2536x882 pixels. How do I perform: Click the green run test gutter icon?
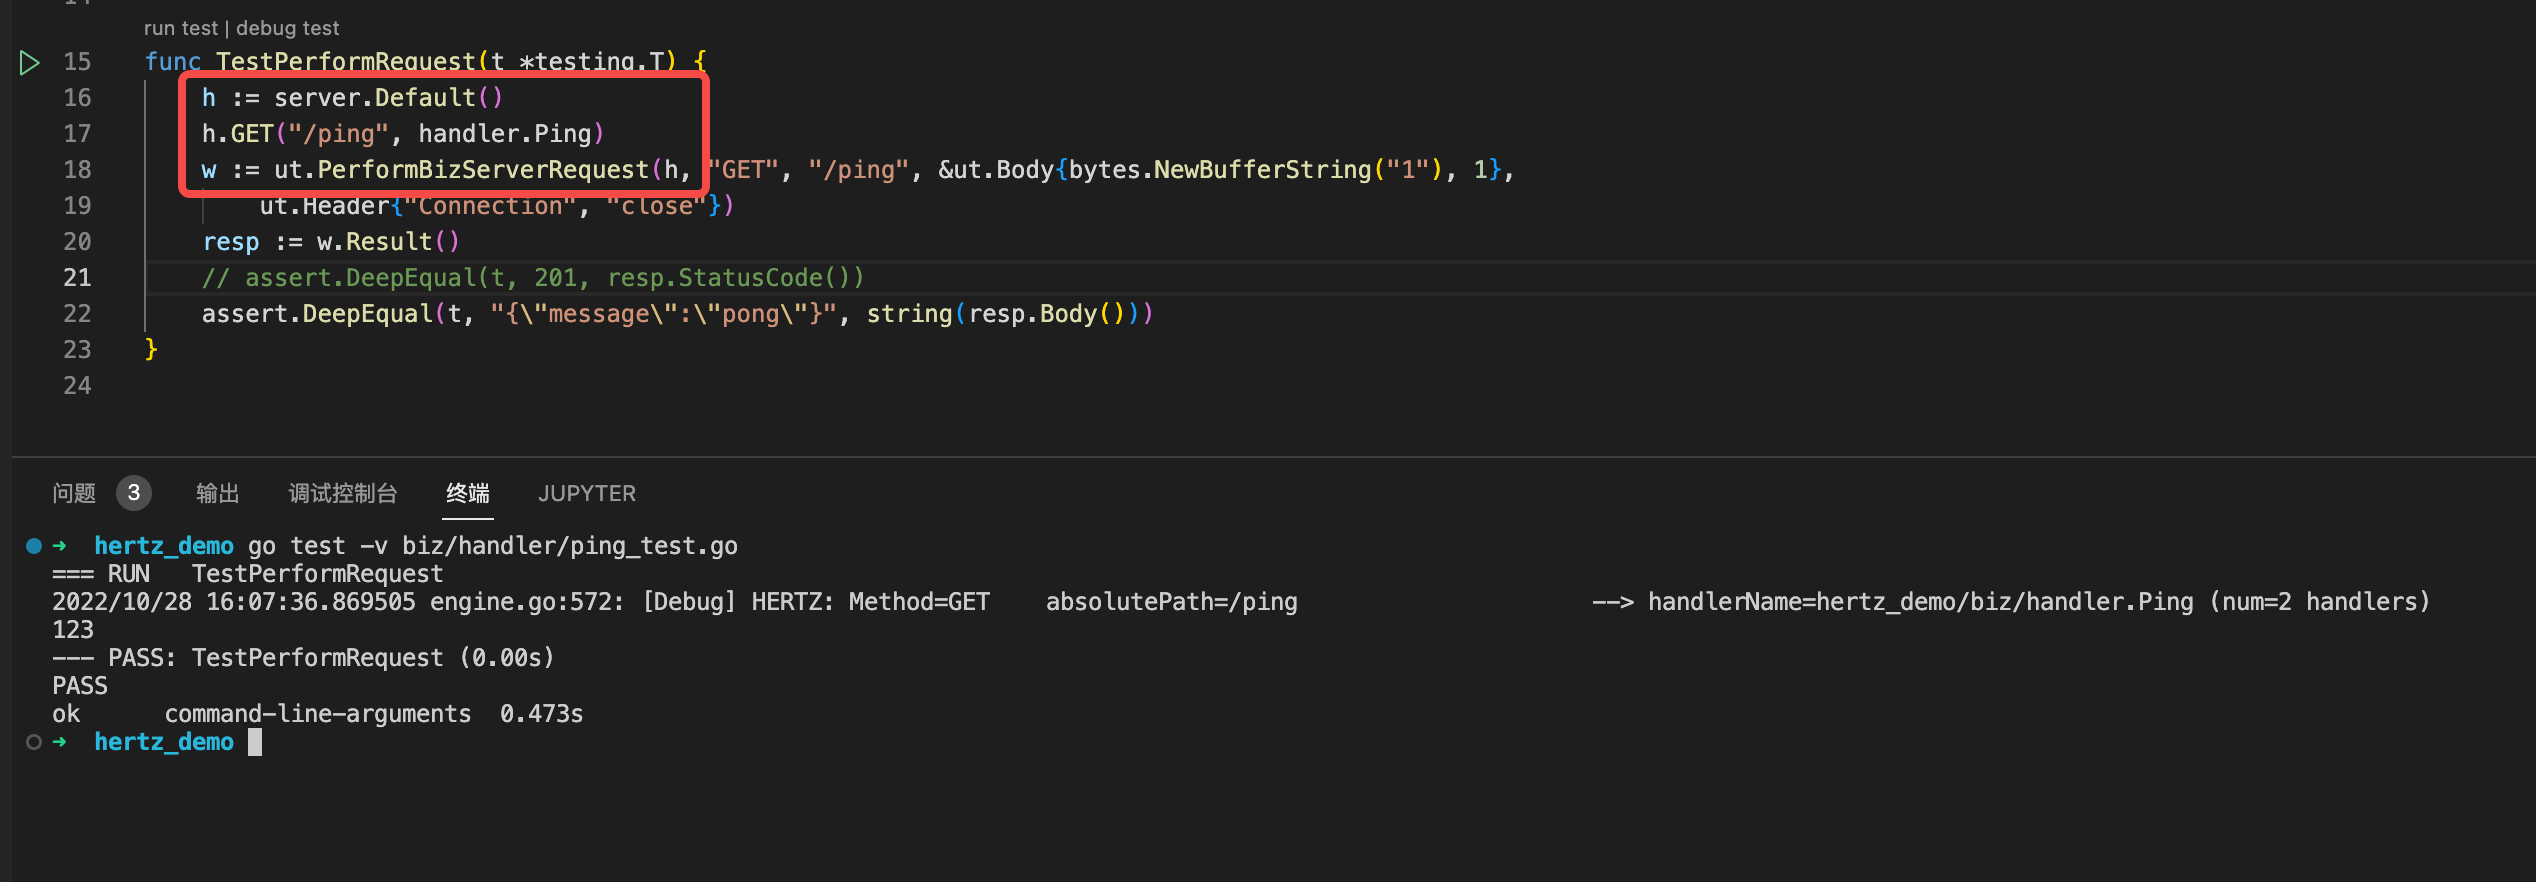pyautogui.click(x=29, y=63)
